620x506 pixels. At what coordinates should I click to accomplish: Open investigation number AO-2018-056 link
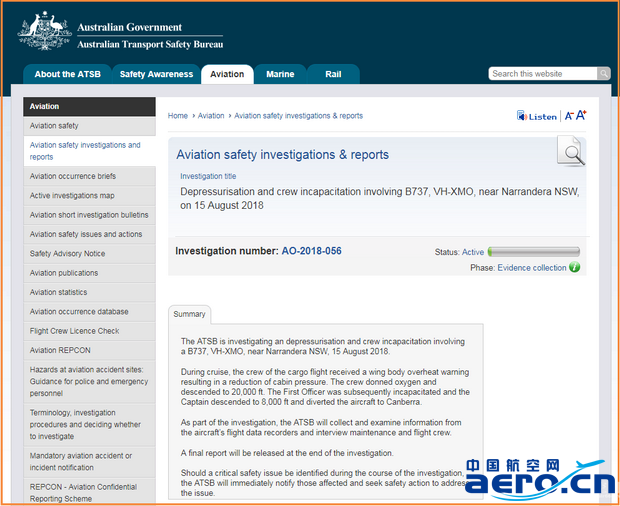(x=312, y=251)
